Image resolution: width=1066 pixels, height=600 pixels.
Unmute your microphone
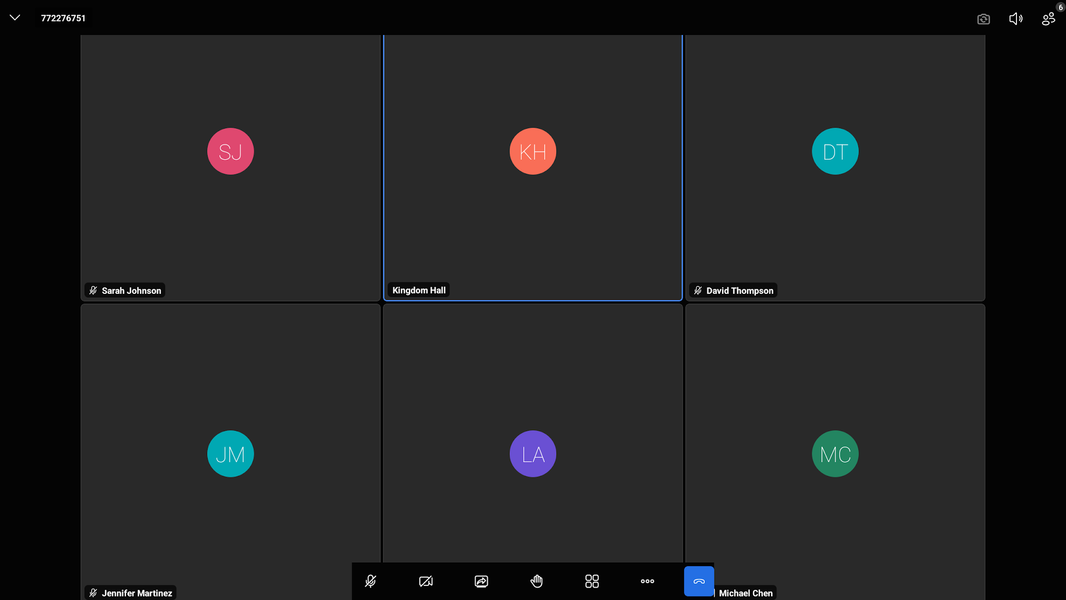coord(371,581)
